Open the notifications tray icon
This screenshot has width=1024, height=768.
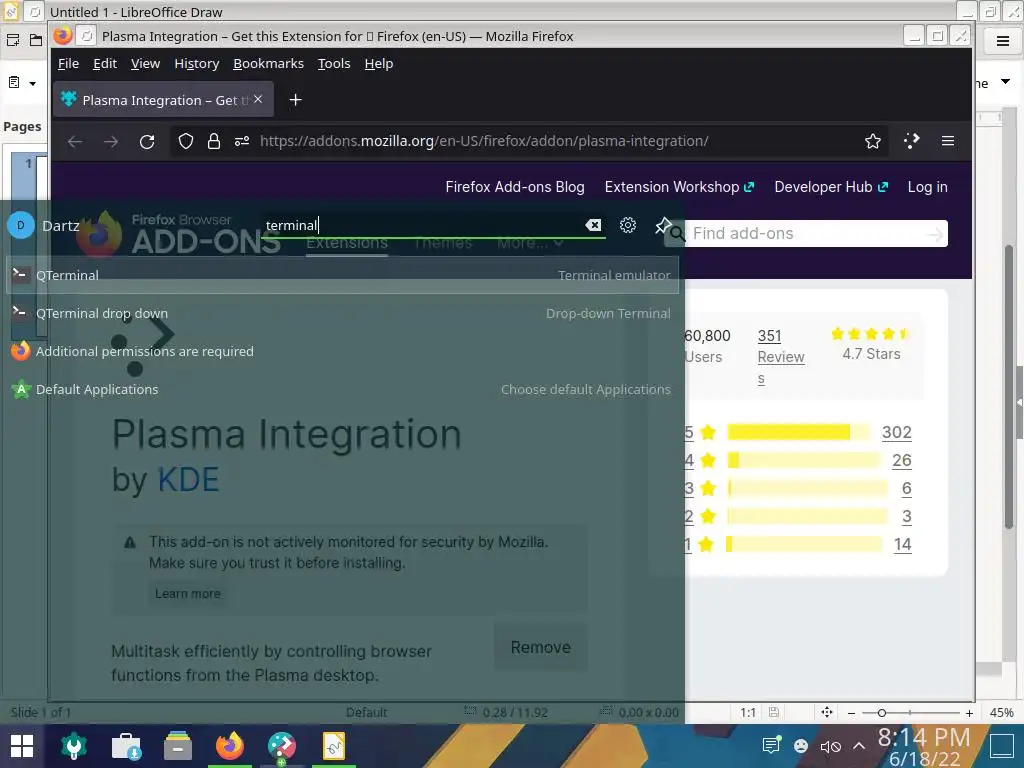771,745
